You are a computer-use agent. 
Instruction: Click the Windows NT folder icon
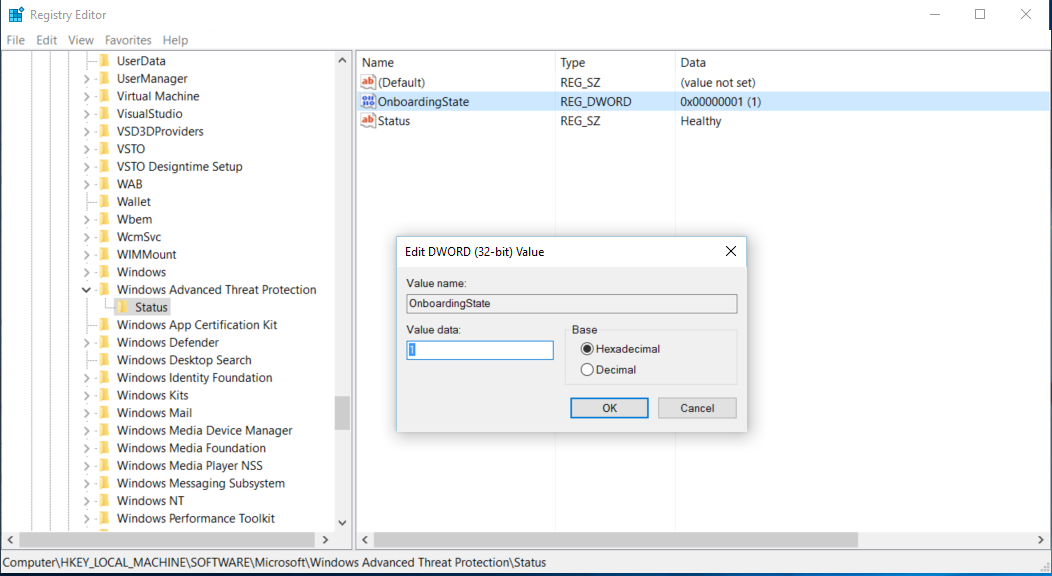click(105, 501)
